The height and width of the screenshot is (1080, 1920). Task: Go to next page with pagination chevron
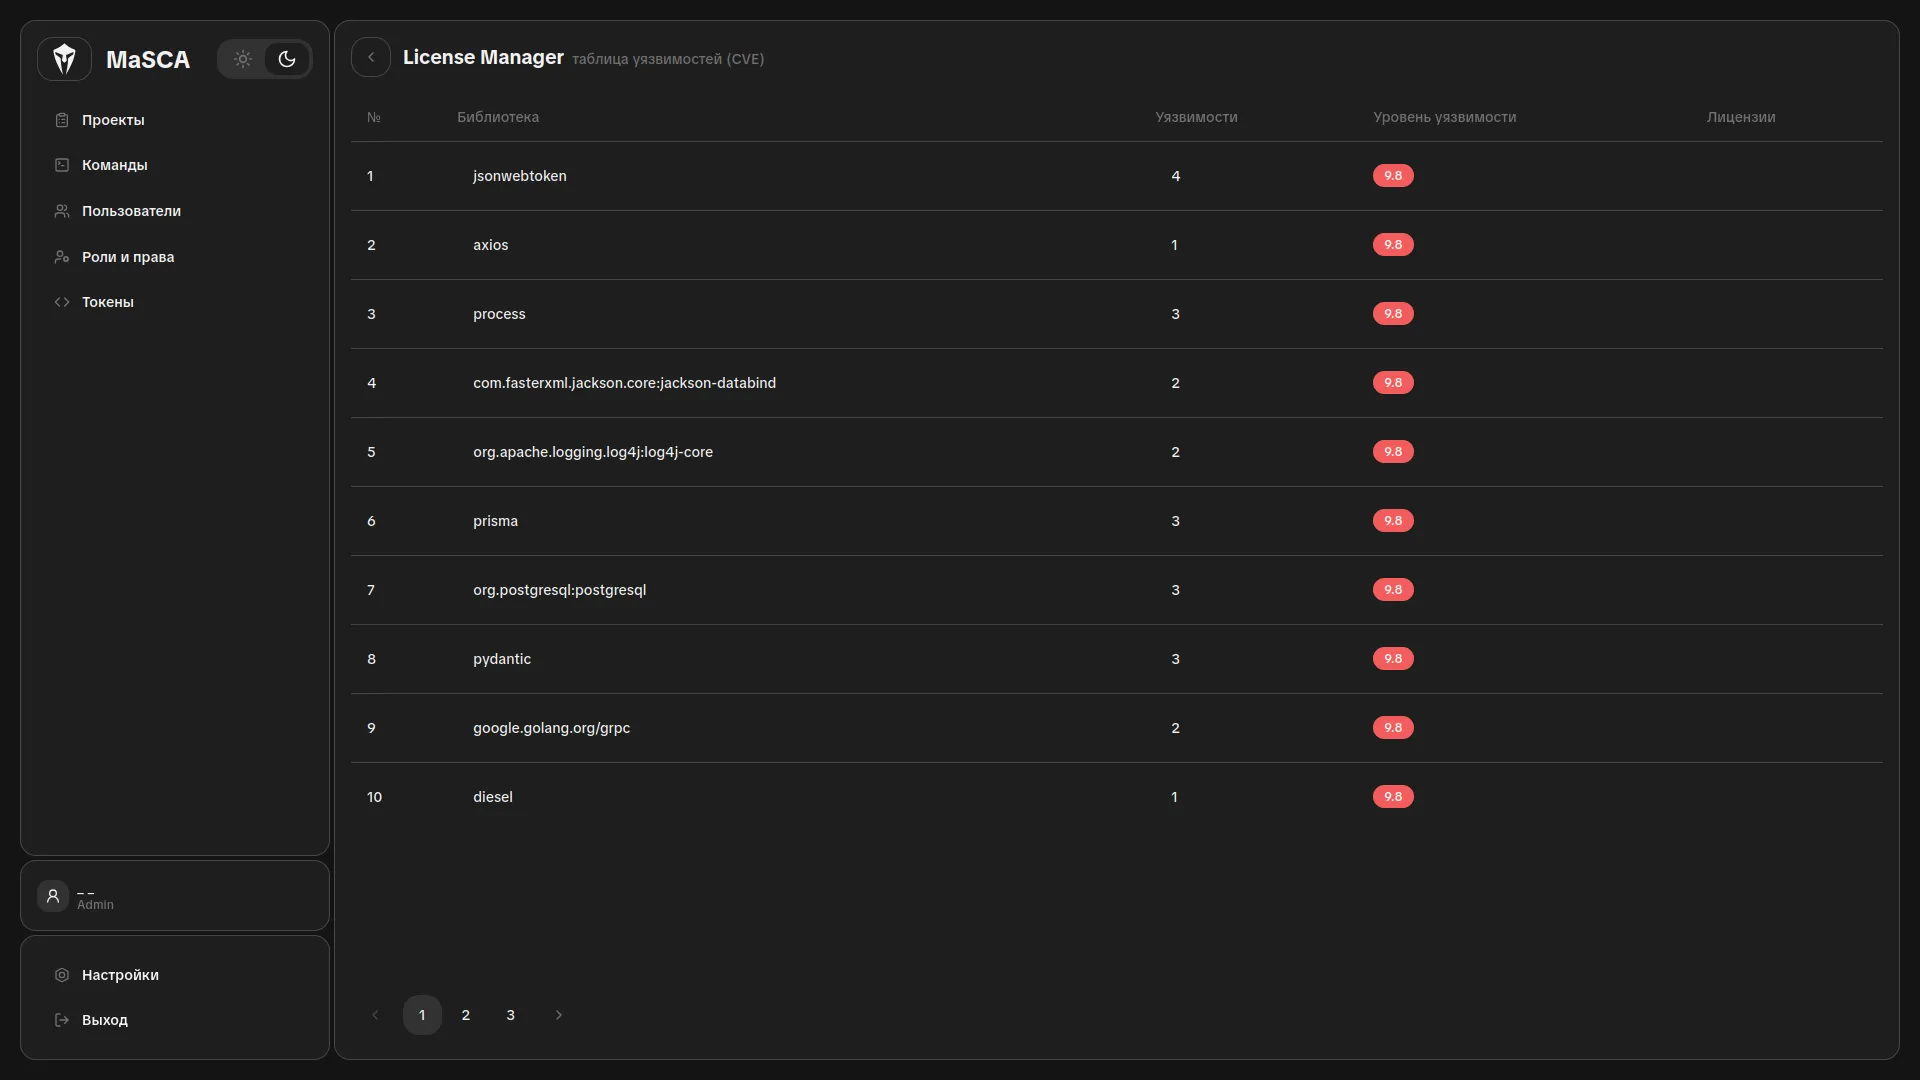point(559,1015)
